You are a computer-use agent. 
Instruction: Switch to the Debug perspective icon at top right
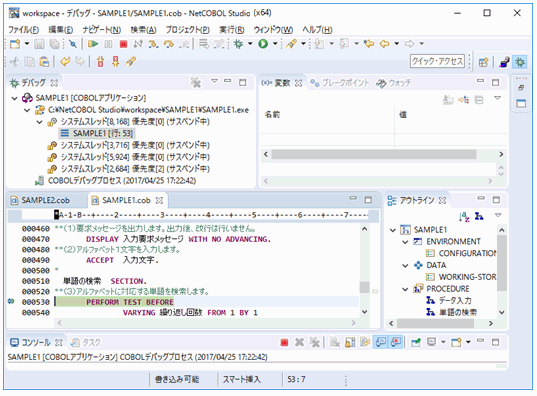click(520, 62)
